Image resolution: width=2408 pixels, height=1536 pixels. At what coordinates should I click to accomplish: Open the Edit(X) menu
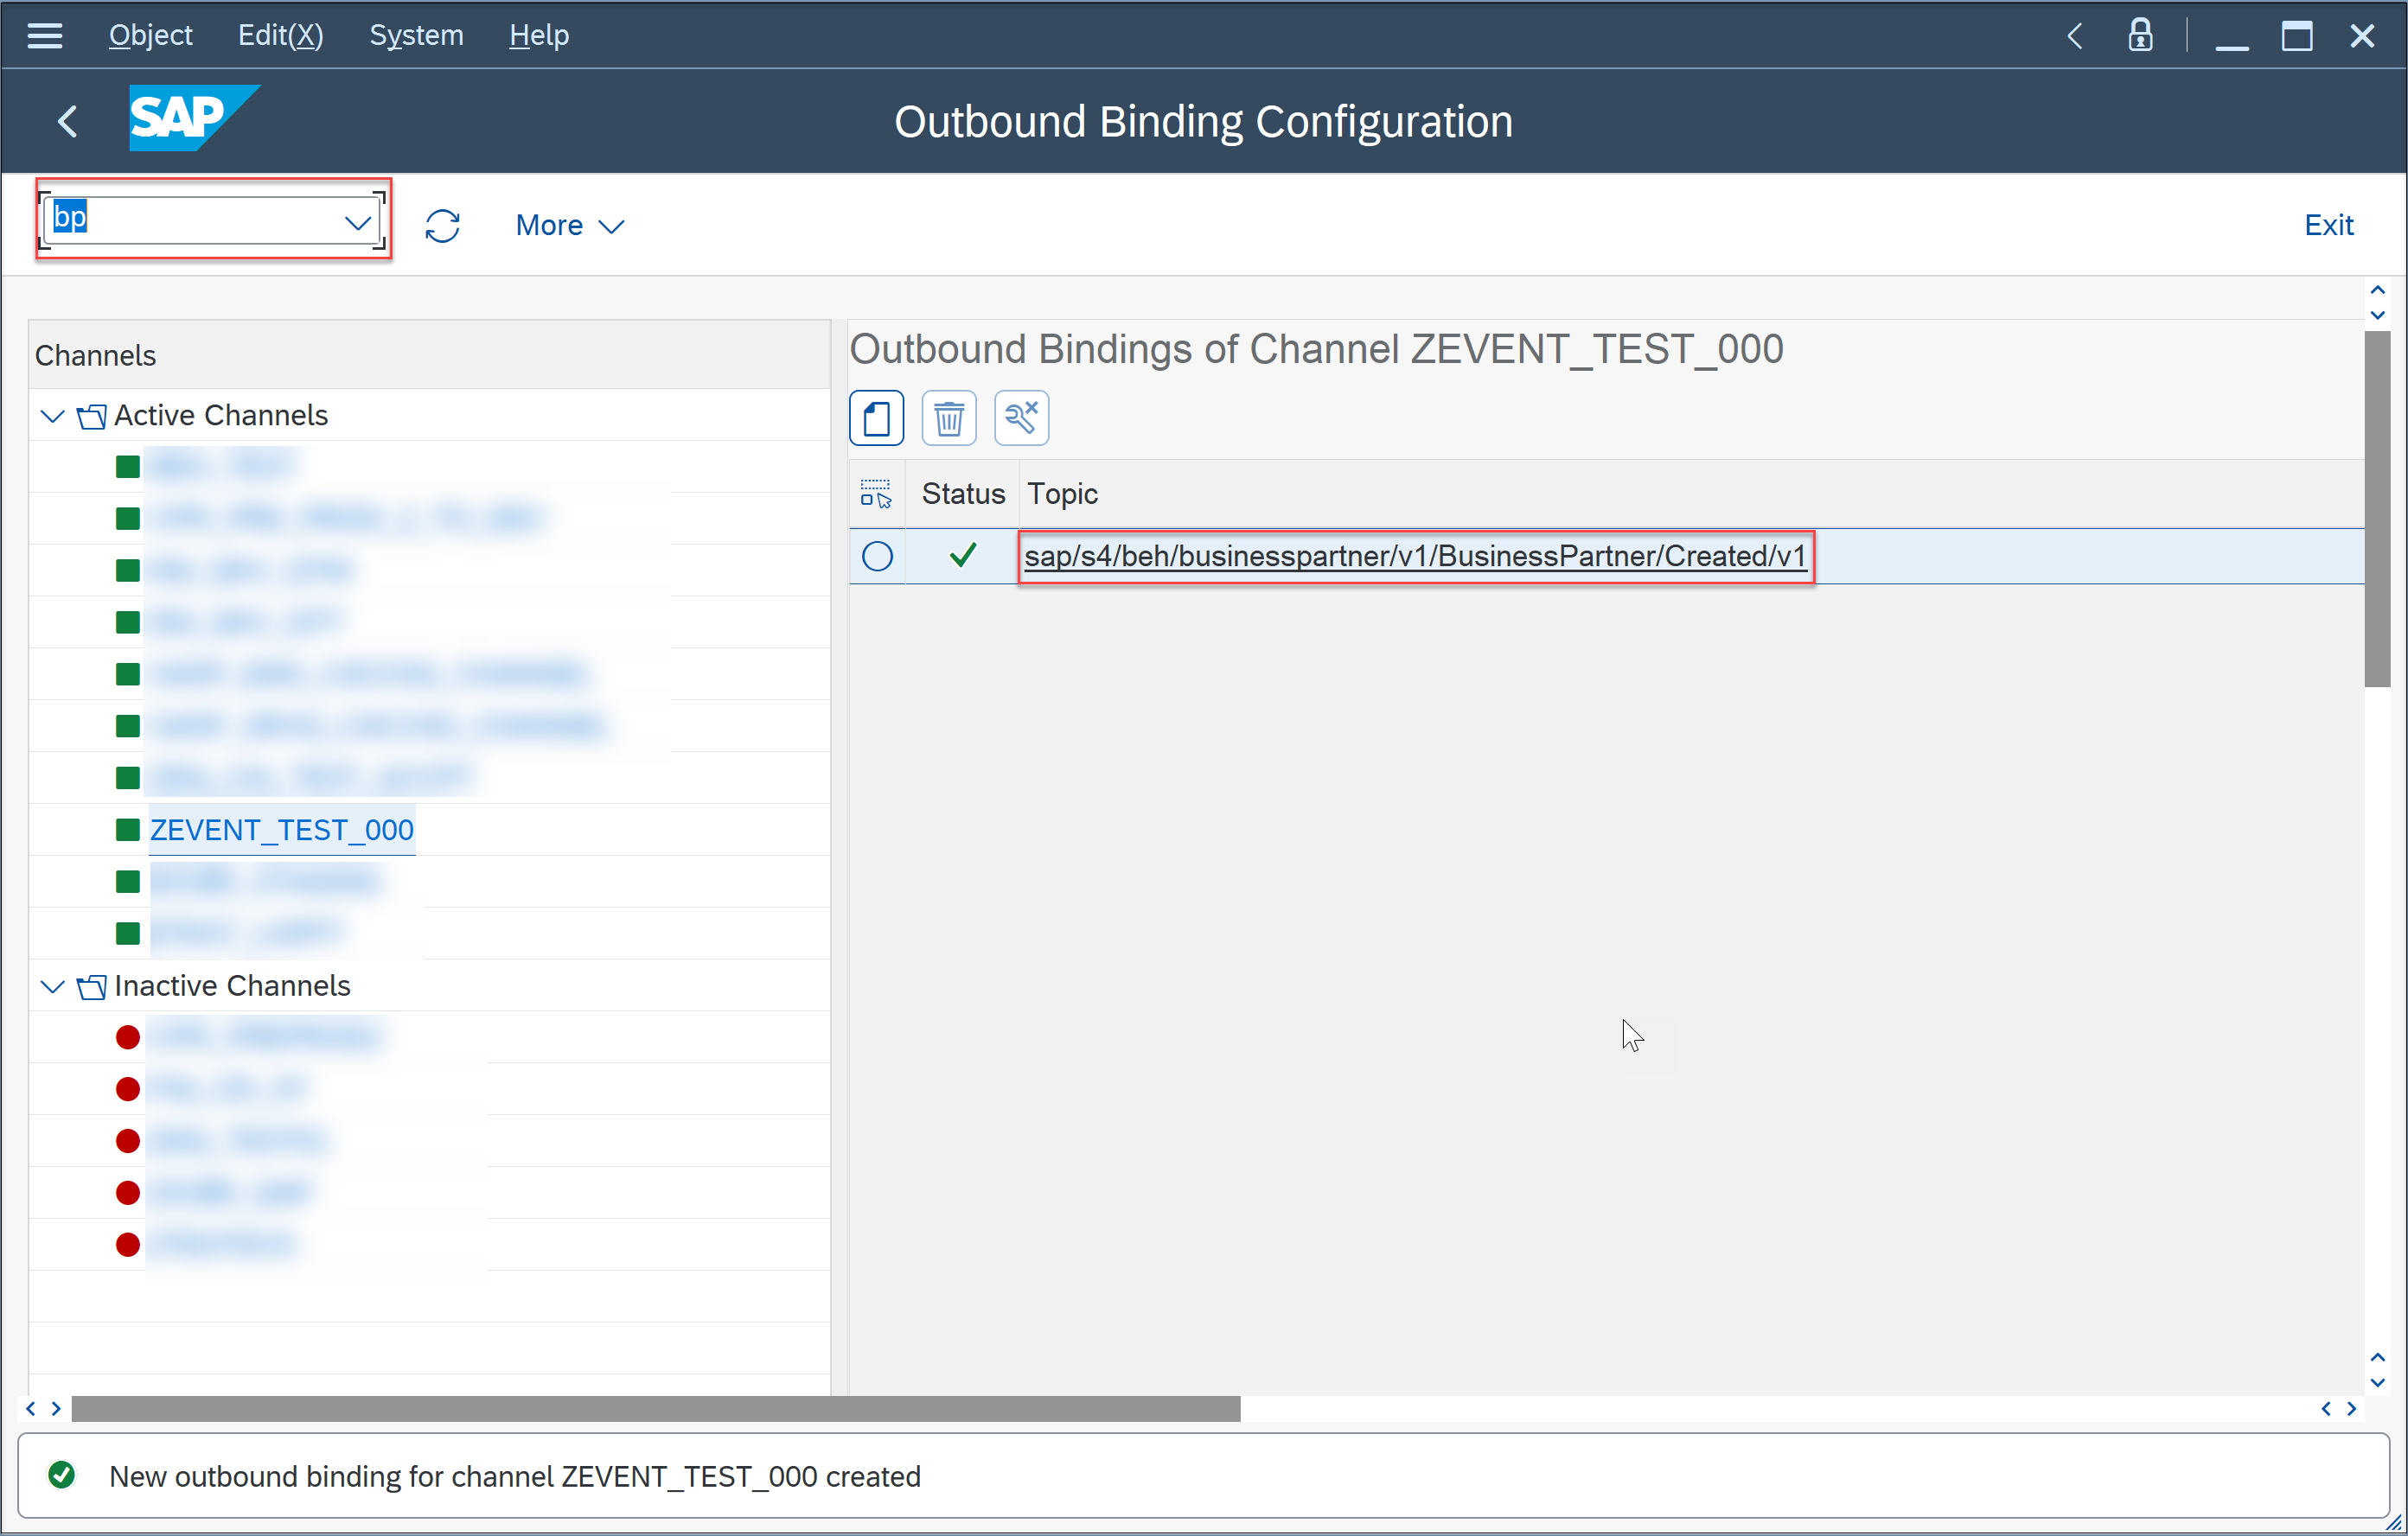tap(280, 36)
